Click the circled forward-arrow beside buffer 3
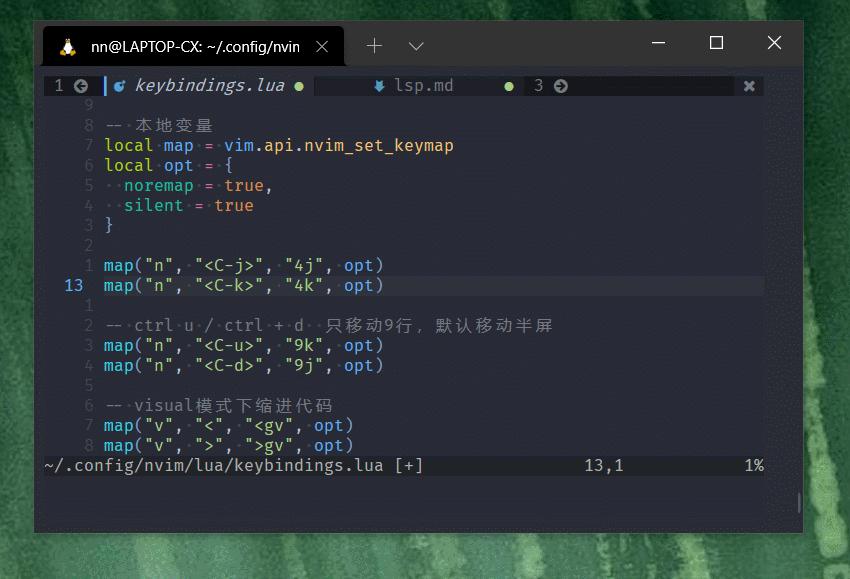Viewport: 850px width, 579px height. 559,85
